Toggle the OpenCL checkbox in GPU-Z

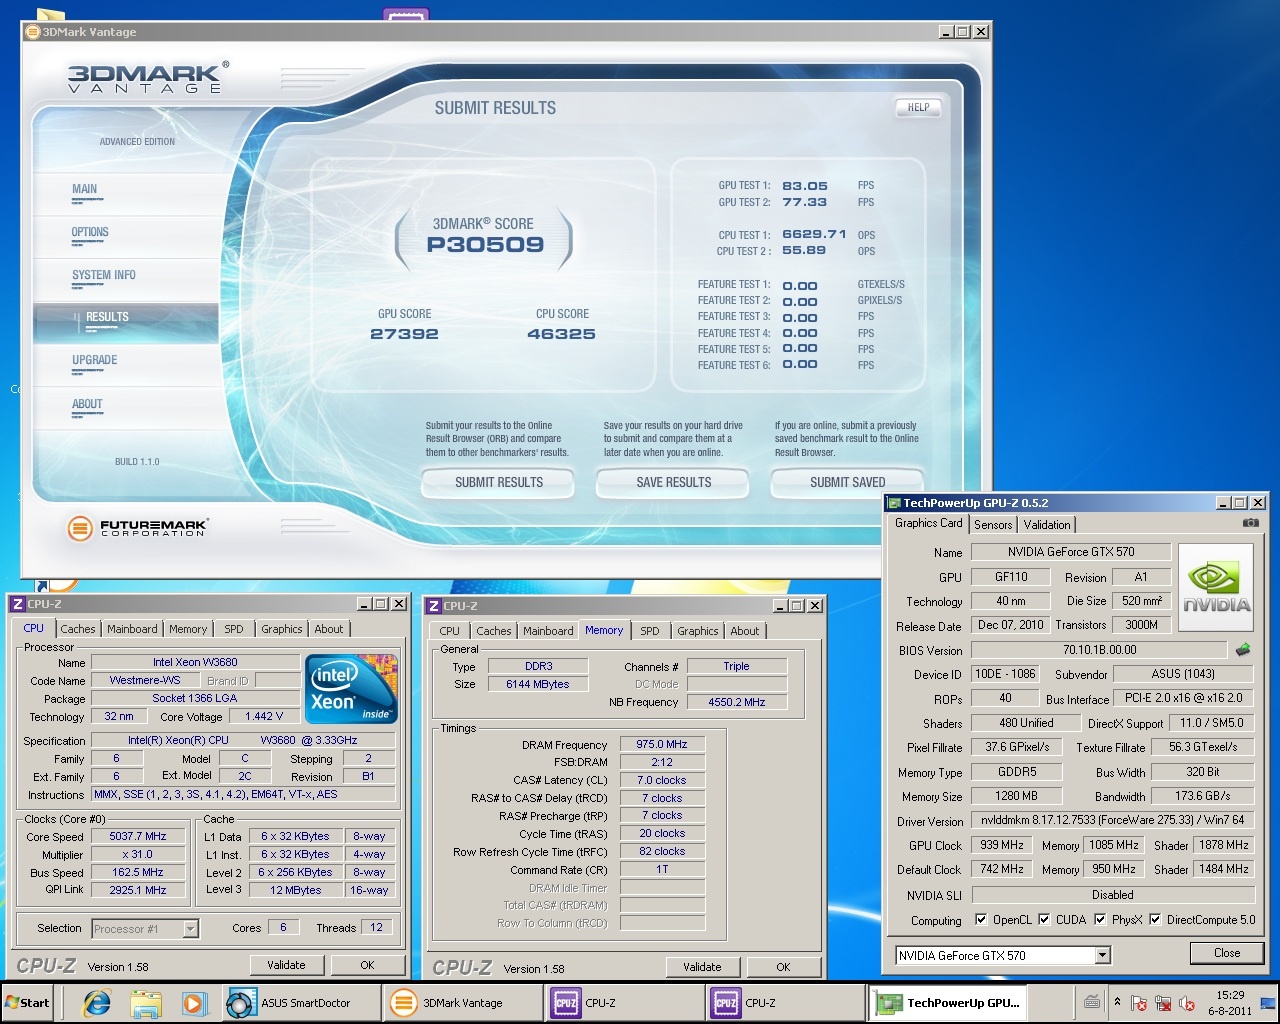pyautogui.click(x=981, y=920)
